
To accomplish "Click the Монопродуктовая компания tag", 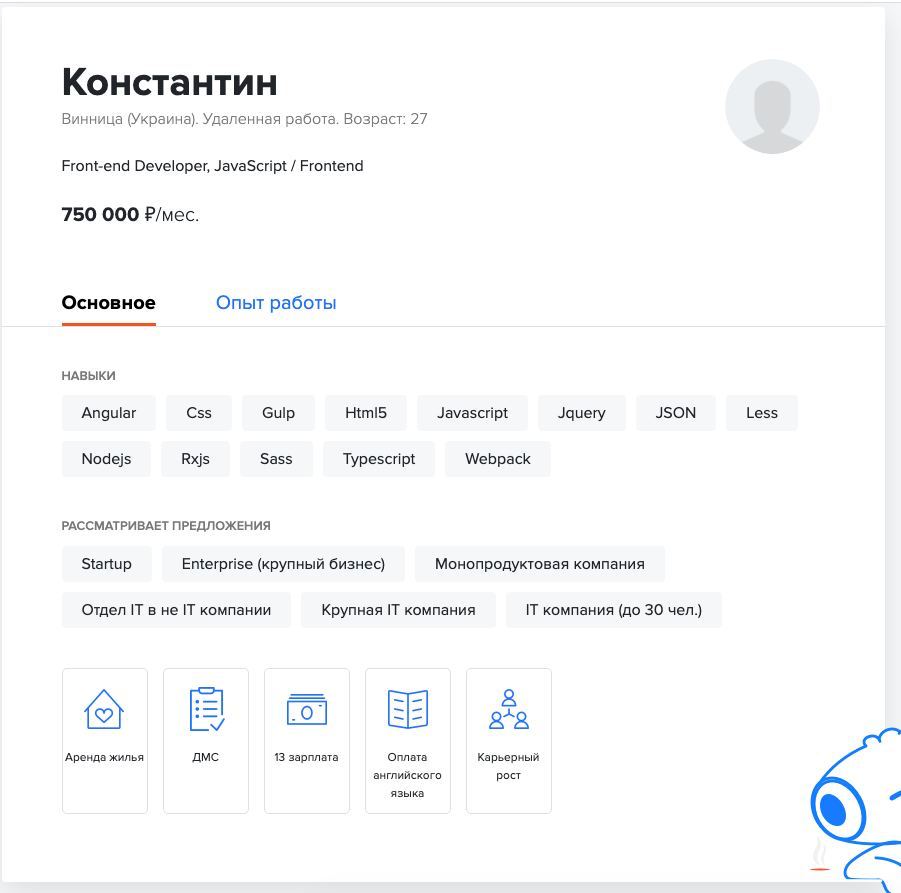I will pyautogui.click(x=540, y=564).
